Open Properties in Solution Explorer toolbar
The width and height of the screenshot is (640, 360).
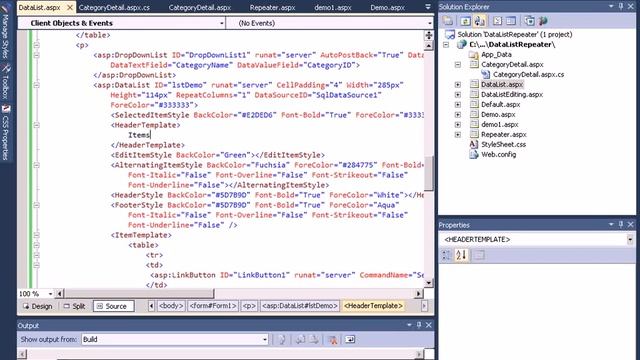click(x=448, y=21)
